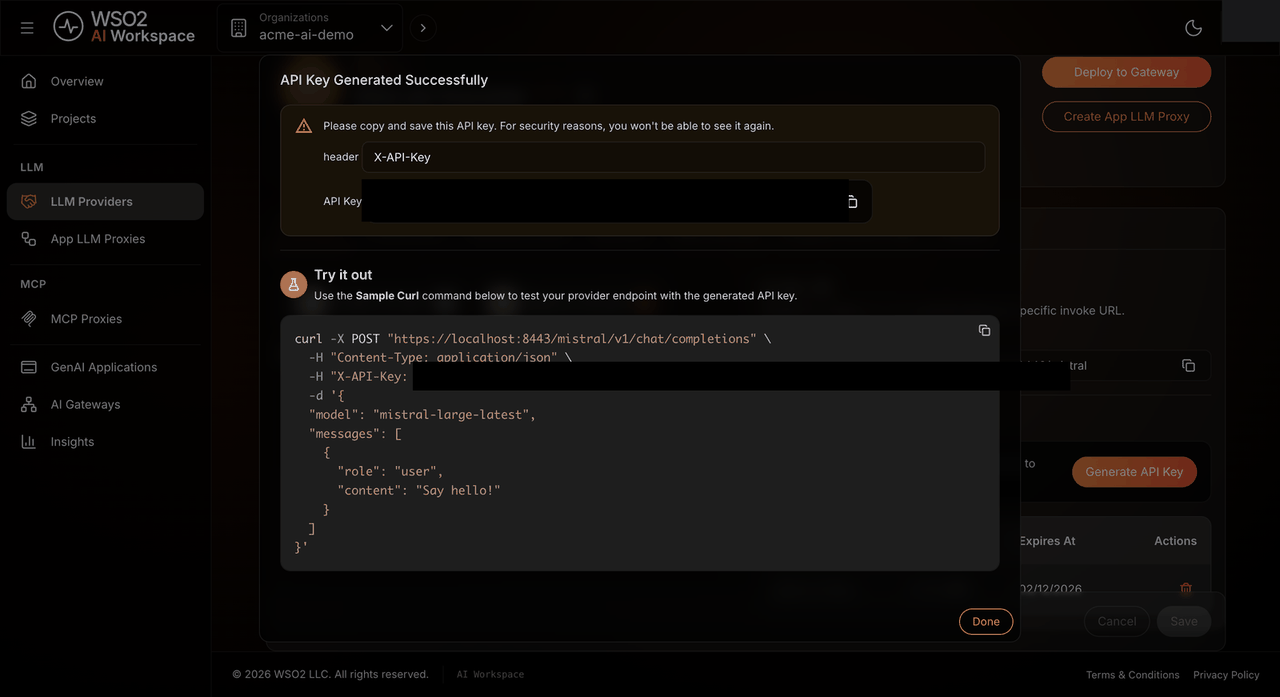Copy the sample curl command

point(984,330)
